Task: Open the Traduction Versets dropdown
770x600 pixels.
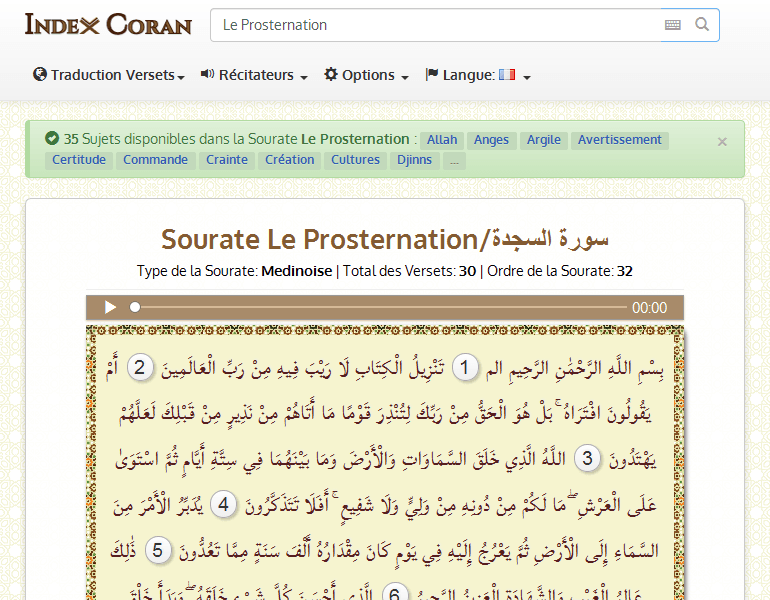Action: (109, 75)
